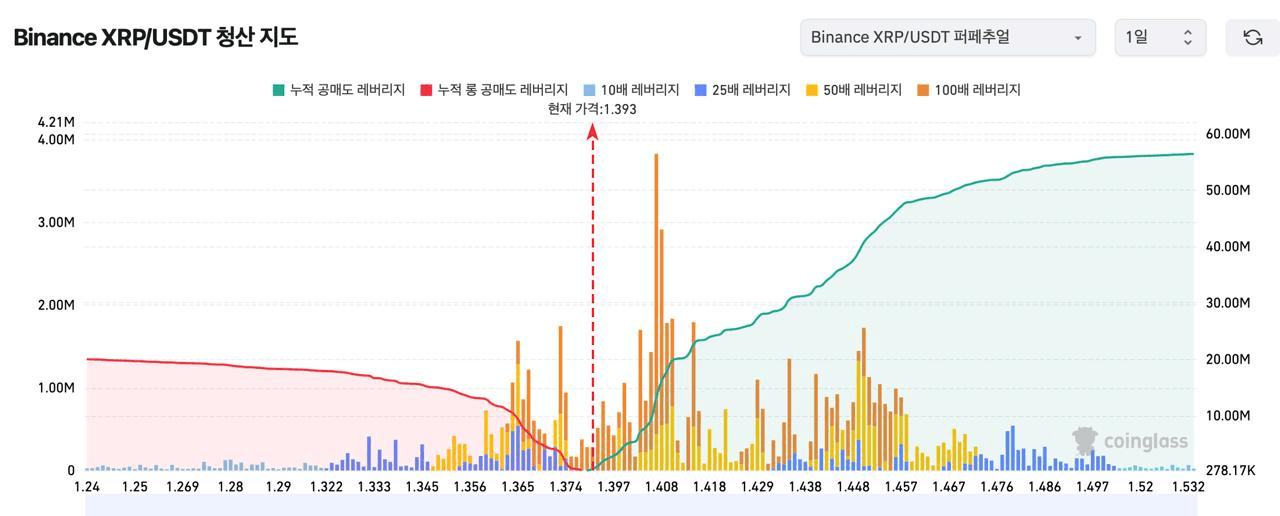Click the x-axis label 1.374
This screenshot has width=1280, height=516.
(x=566, y=486)
